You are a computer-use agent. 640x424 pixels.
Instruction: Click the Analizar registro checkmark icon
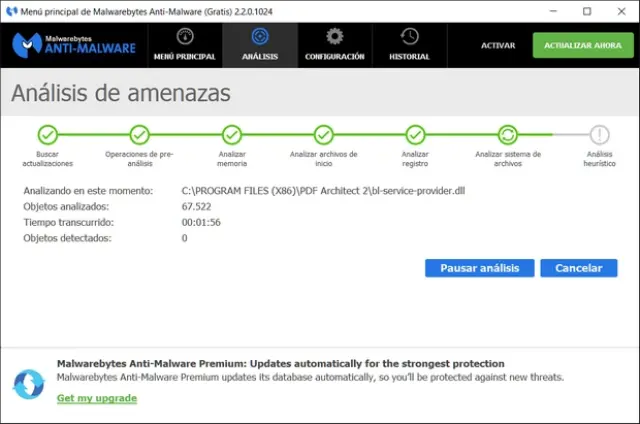415,134
